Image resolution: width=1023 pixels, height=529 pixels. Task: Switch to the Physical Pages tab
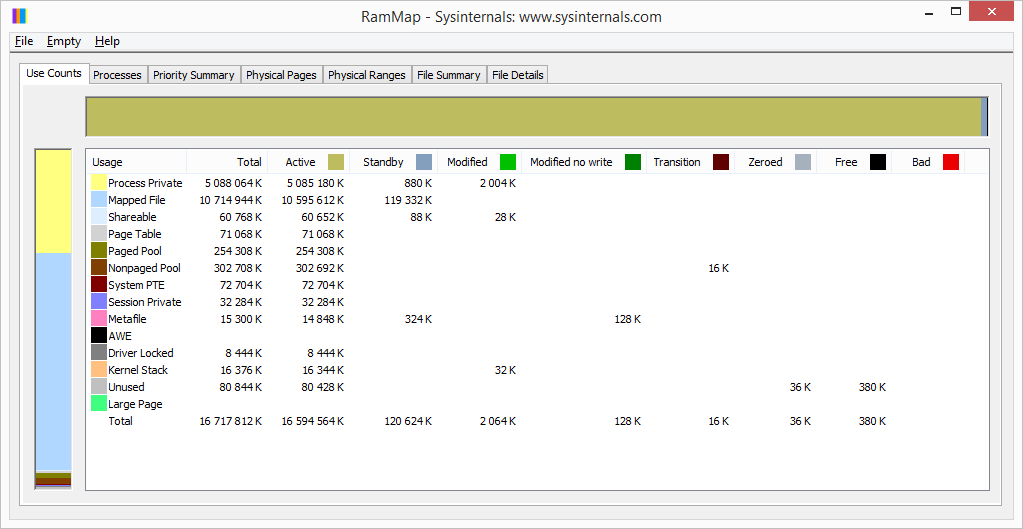281,75
